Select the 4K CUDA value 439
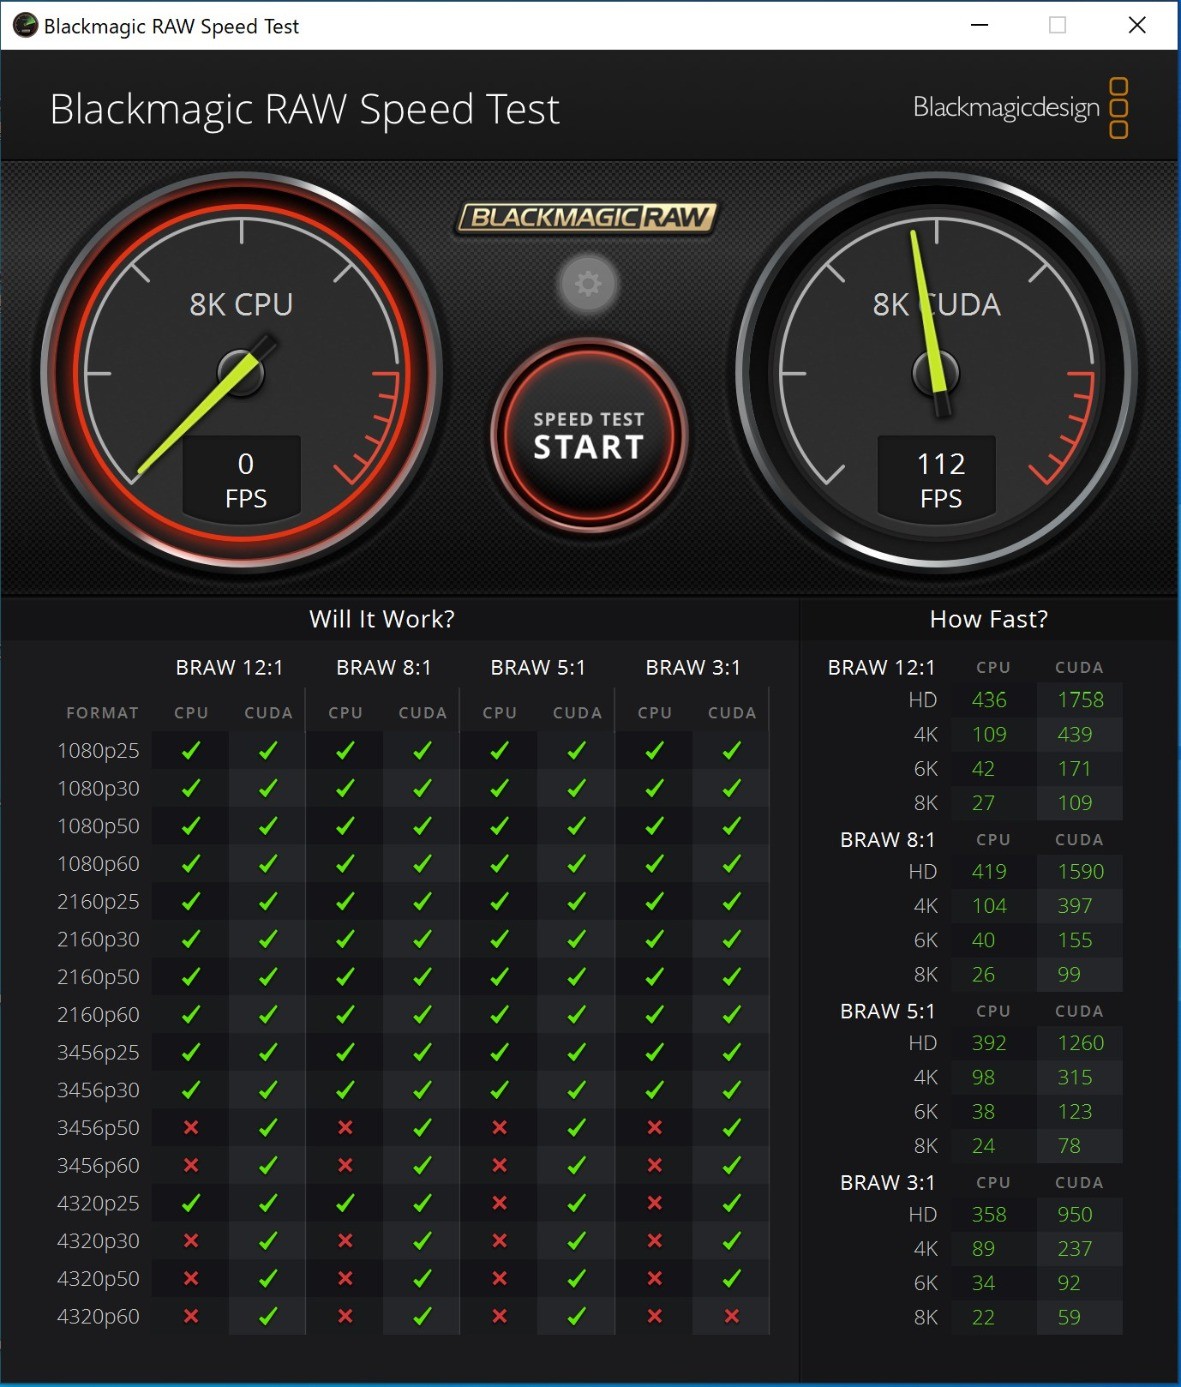 (1075, 734)
